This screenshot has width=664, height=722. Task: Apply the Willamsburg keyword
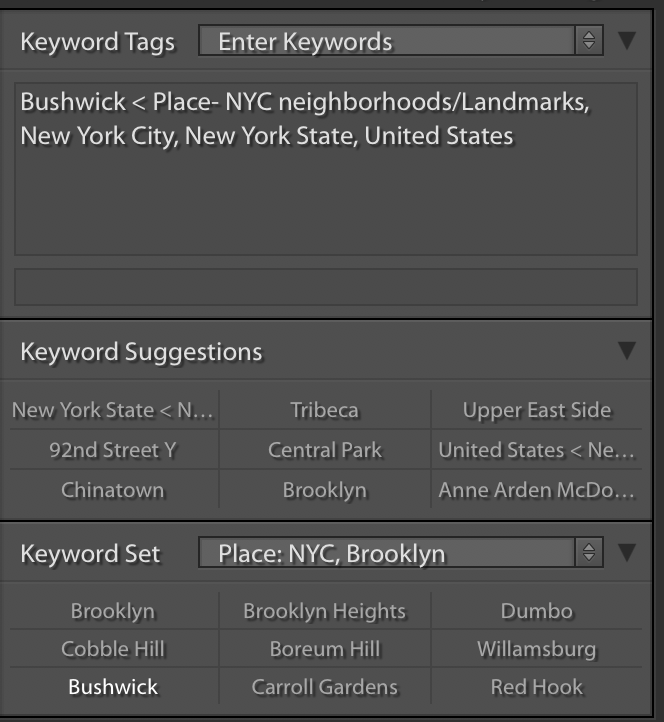click(x=537, y=649)
